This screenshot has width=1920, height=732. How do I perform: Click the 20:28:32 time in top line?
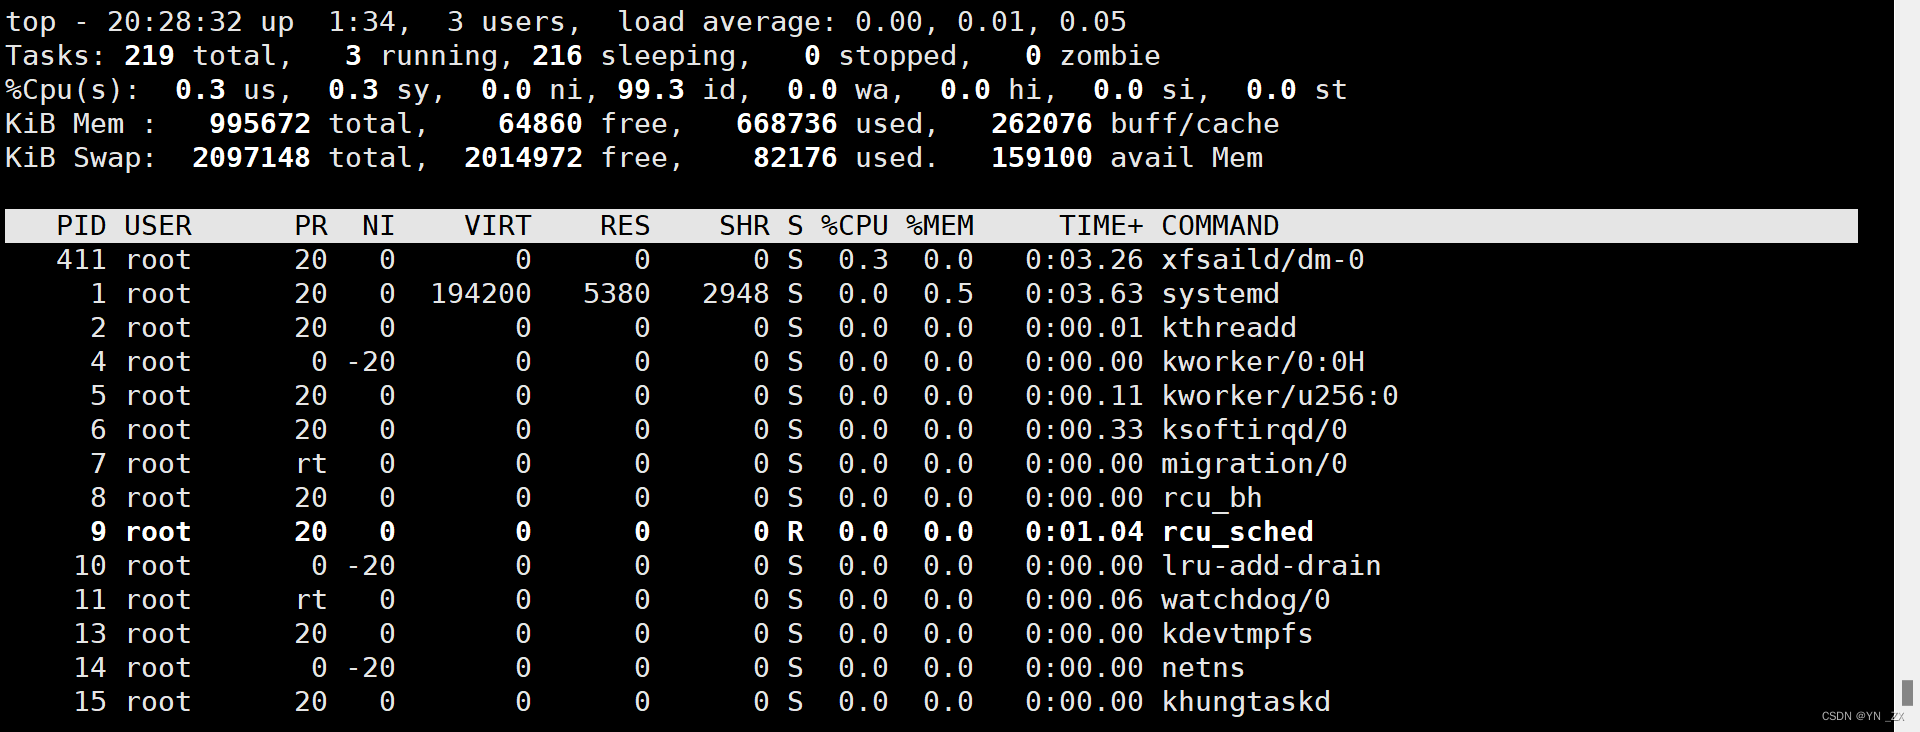[x=175, y=22]
